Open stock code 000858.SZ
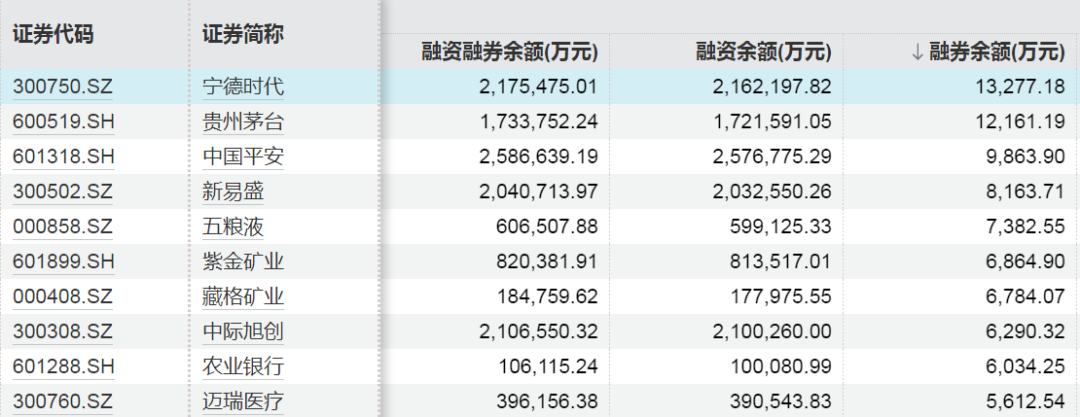The width and height of the screenshot is (1080, 417). pos(63,227)
